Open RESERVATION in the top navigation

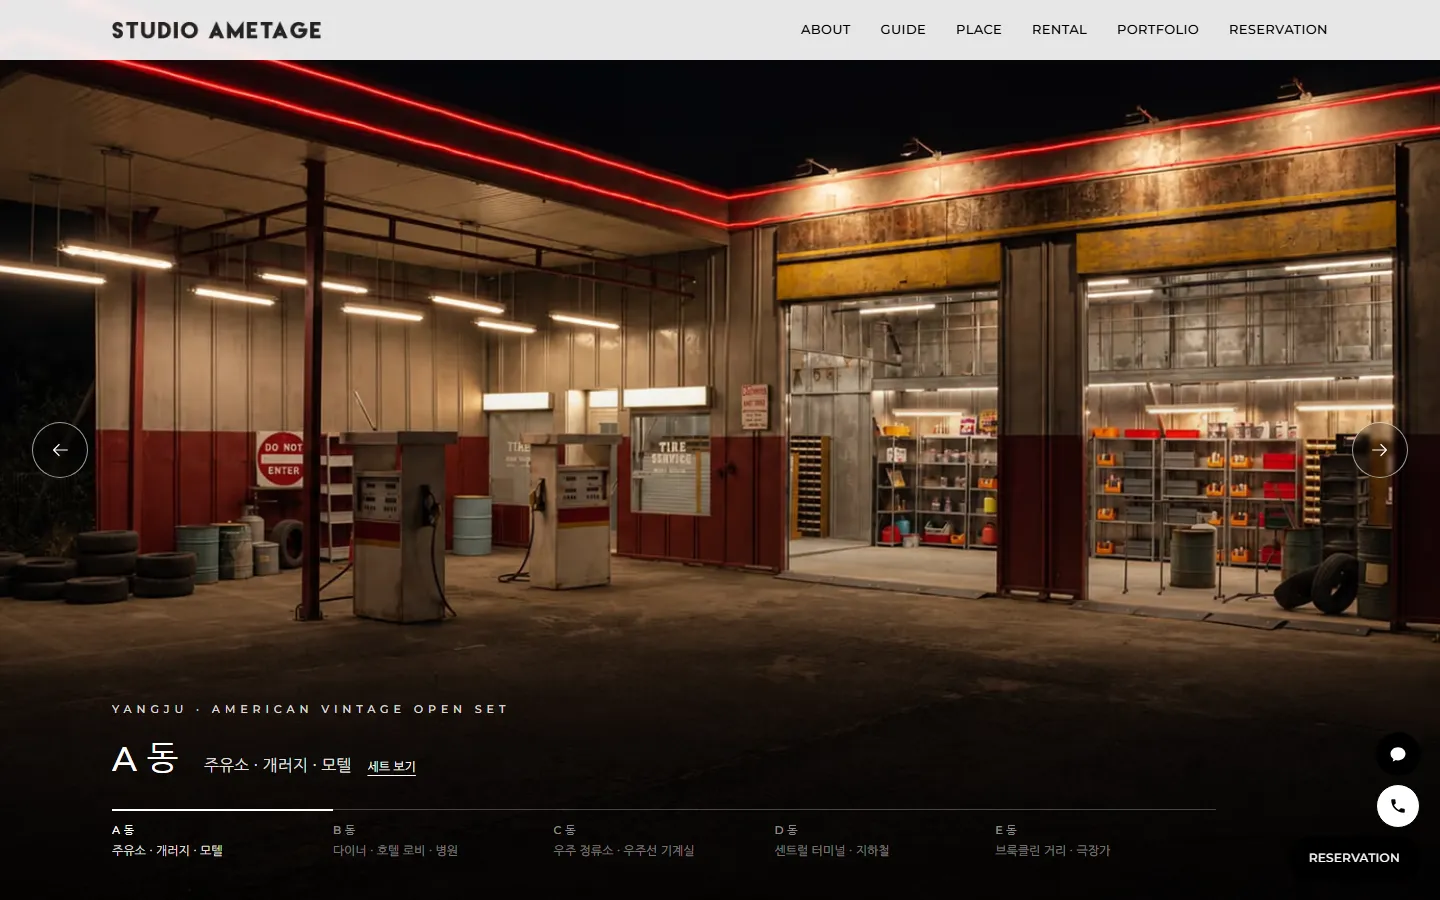tap(1278, 30)
